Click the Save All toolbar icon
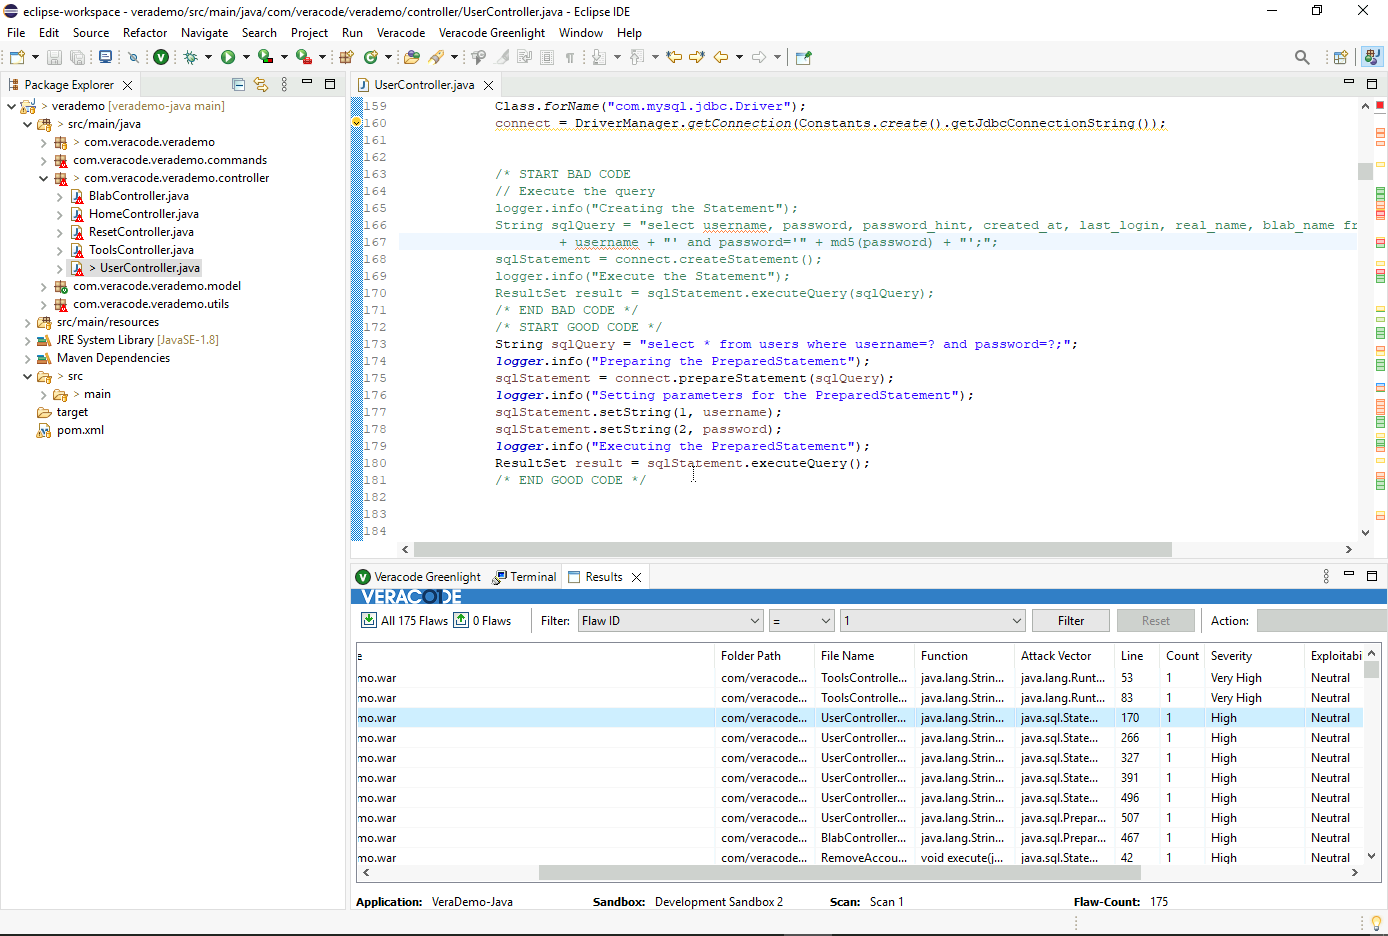Image resolution: width=1388 pixels, height=936 pixels. [x=77, y=57]
